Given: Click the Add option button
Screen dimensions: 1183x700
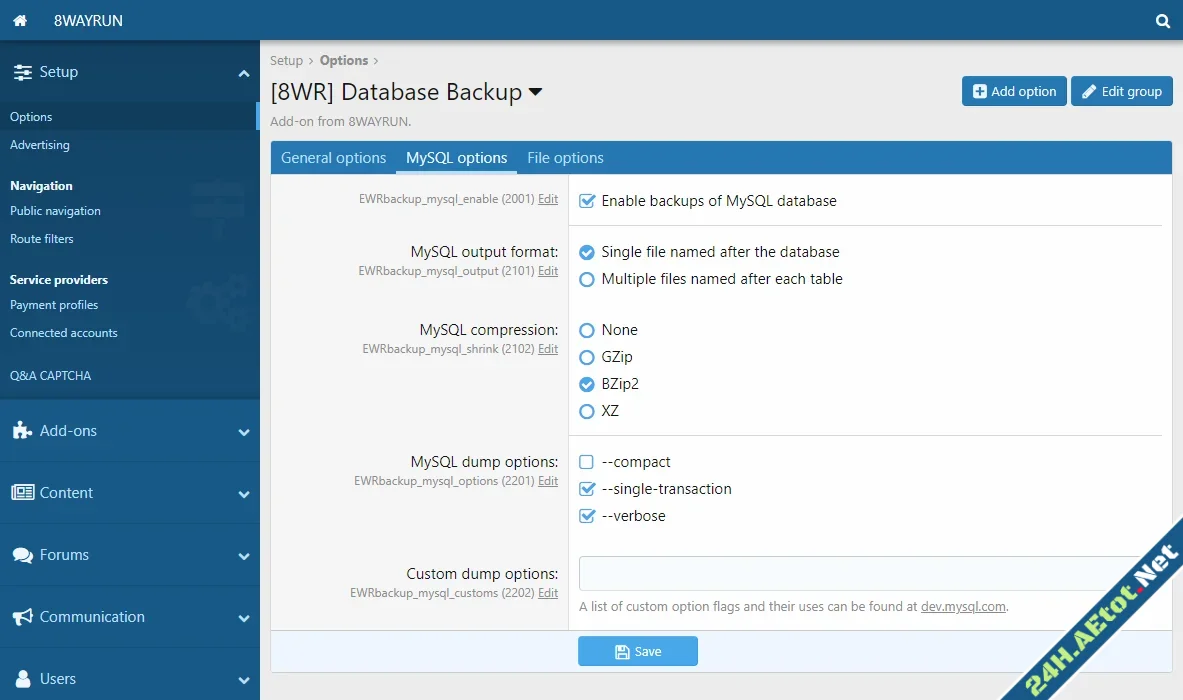Looking at the screenshot, I should [1013, 91].
